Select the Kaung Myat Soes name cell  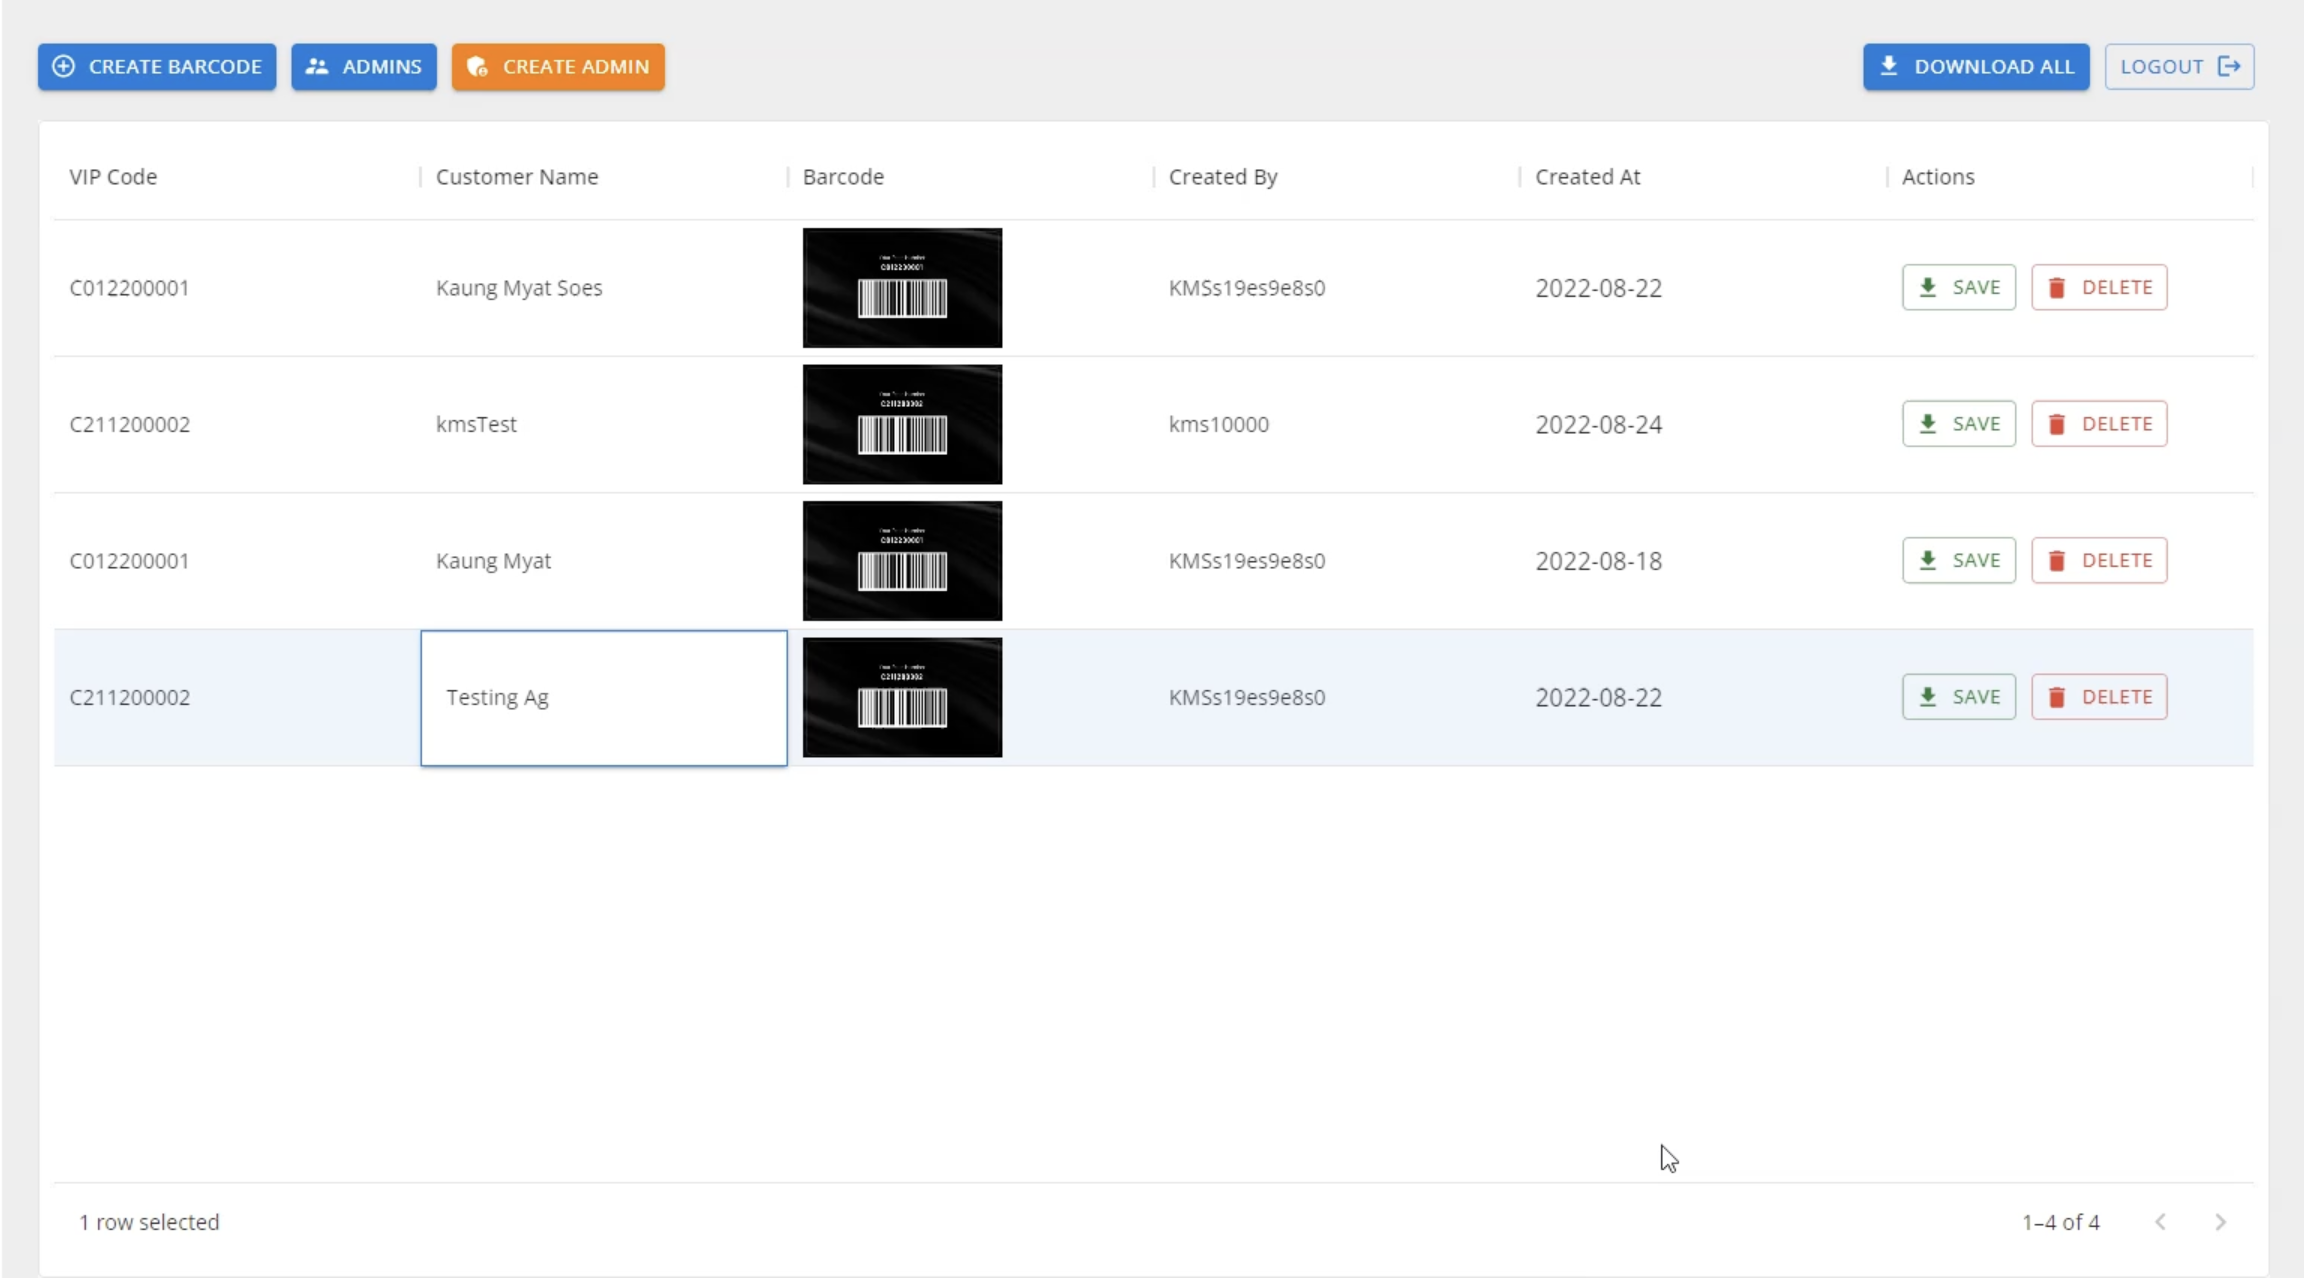[x=604, y=288]
